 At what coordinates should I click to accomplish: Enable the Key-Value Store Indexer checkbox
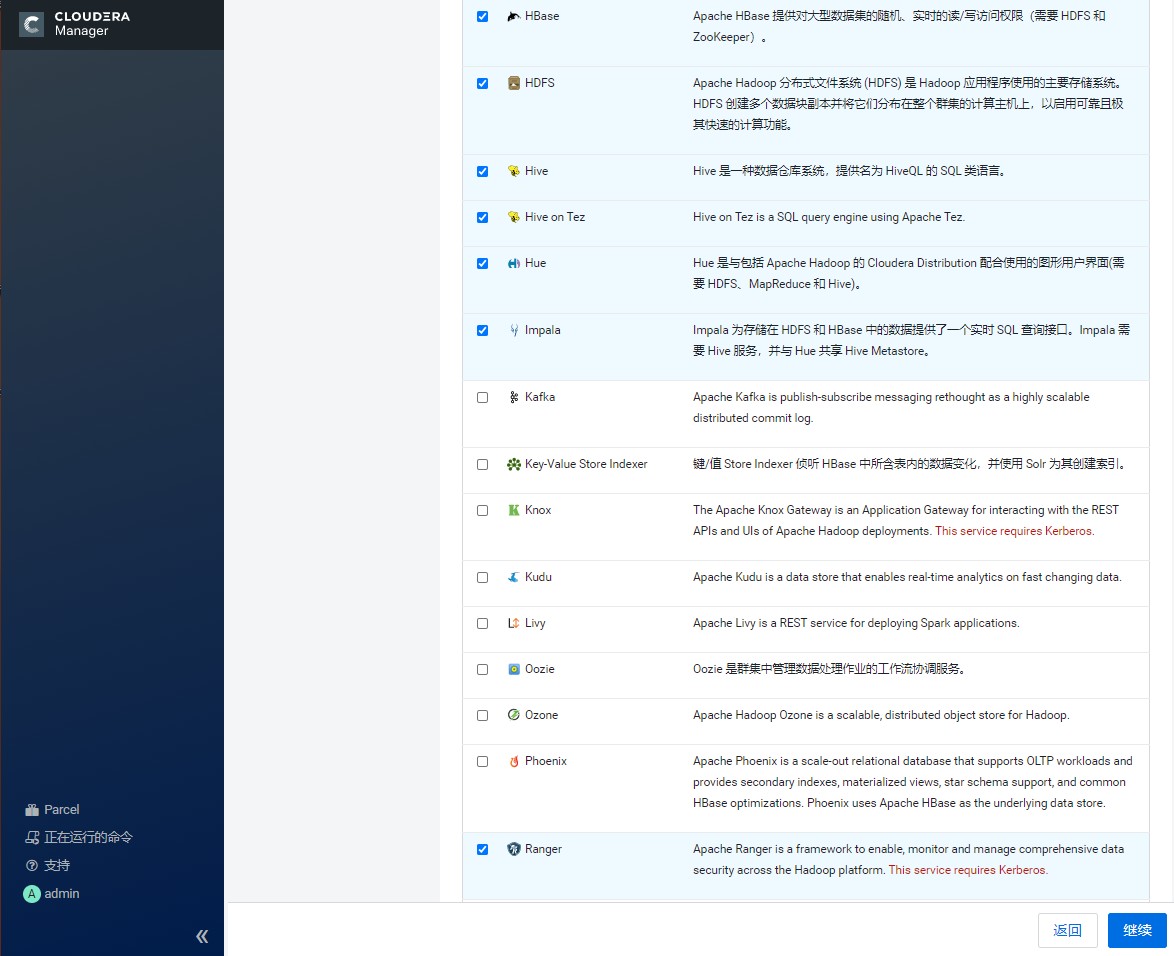pyautogui.click(x=483, y=464)
